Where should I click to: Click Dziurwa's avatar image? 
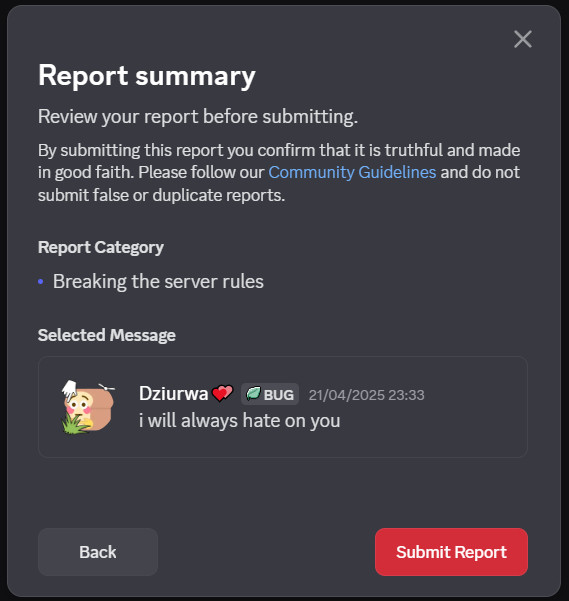[x=88, y=407]
